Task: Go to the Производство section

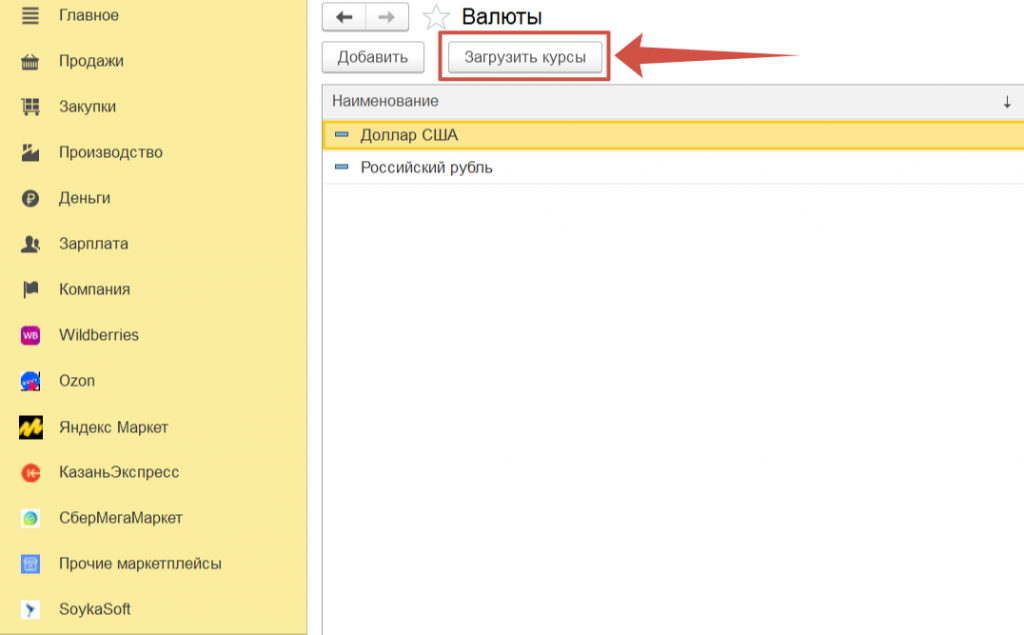Action: [110, 153]
